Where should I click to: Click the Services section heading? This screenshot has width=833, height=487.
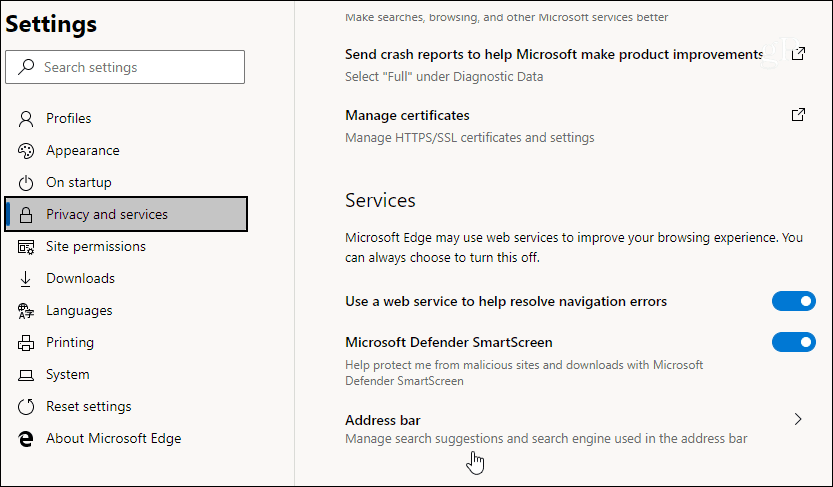click(x=380, y=200)
